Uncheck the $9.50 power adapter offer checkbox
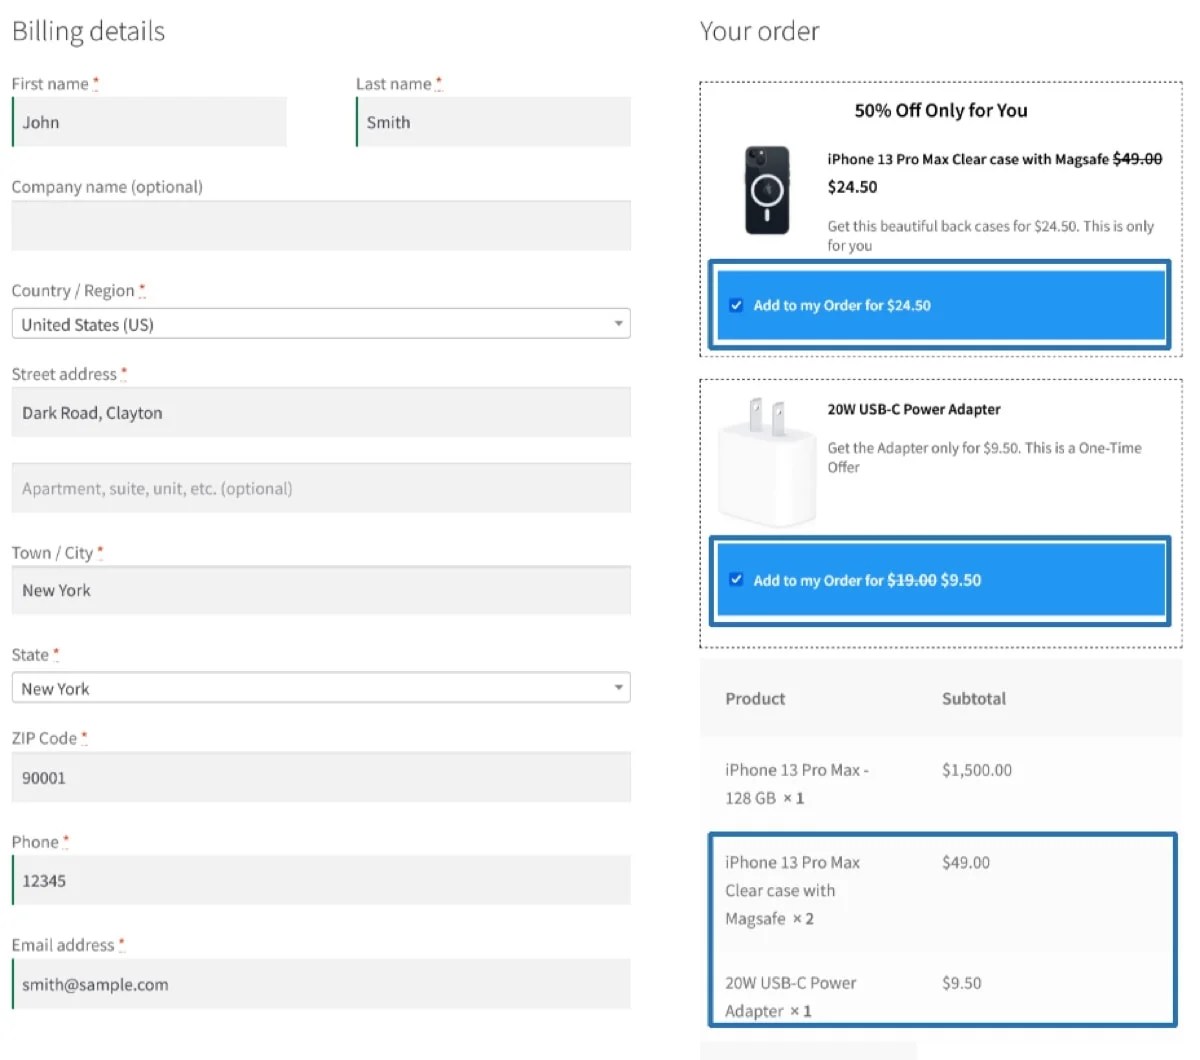 pyautogui.click(x=736, y=580)
